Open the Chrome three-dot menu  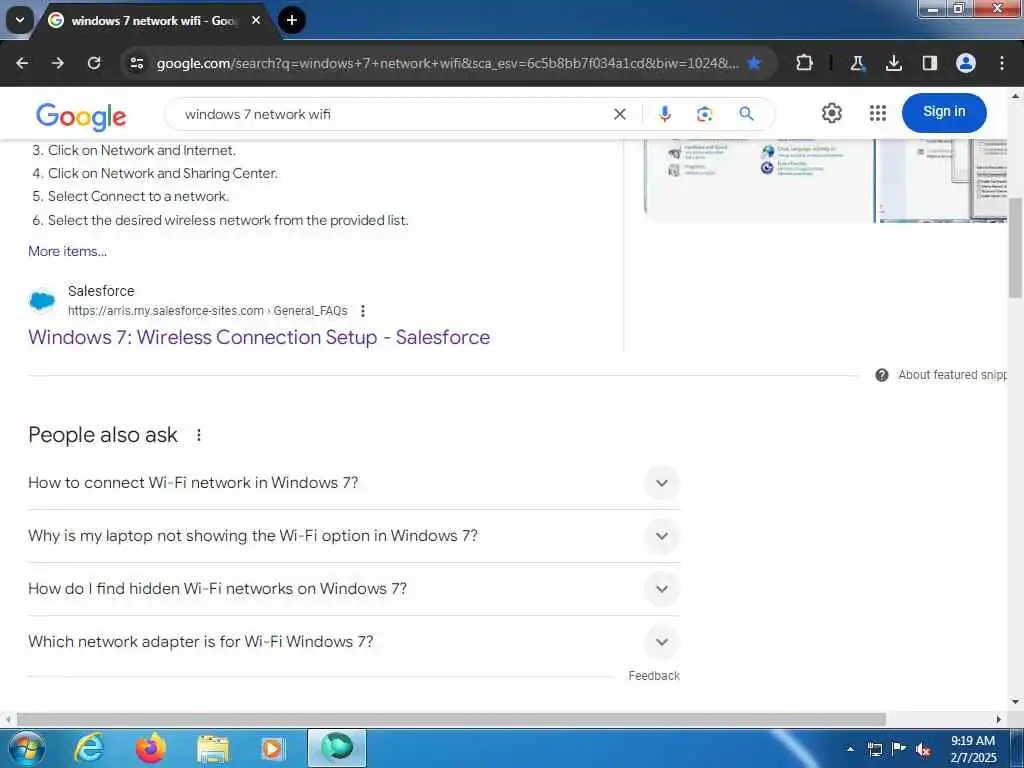[x=1002, y=63]
